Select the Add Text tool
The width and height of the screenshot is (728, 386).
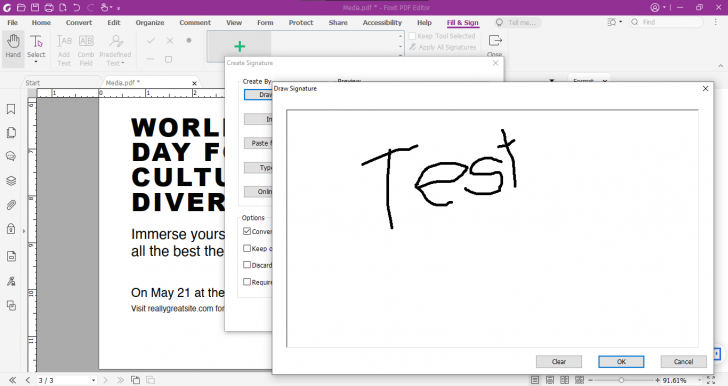click(x=64, y=50)
